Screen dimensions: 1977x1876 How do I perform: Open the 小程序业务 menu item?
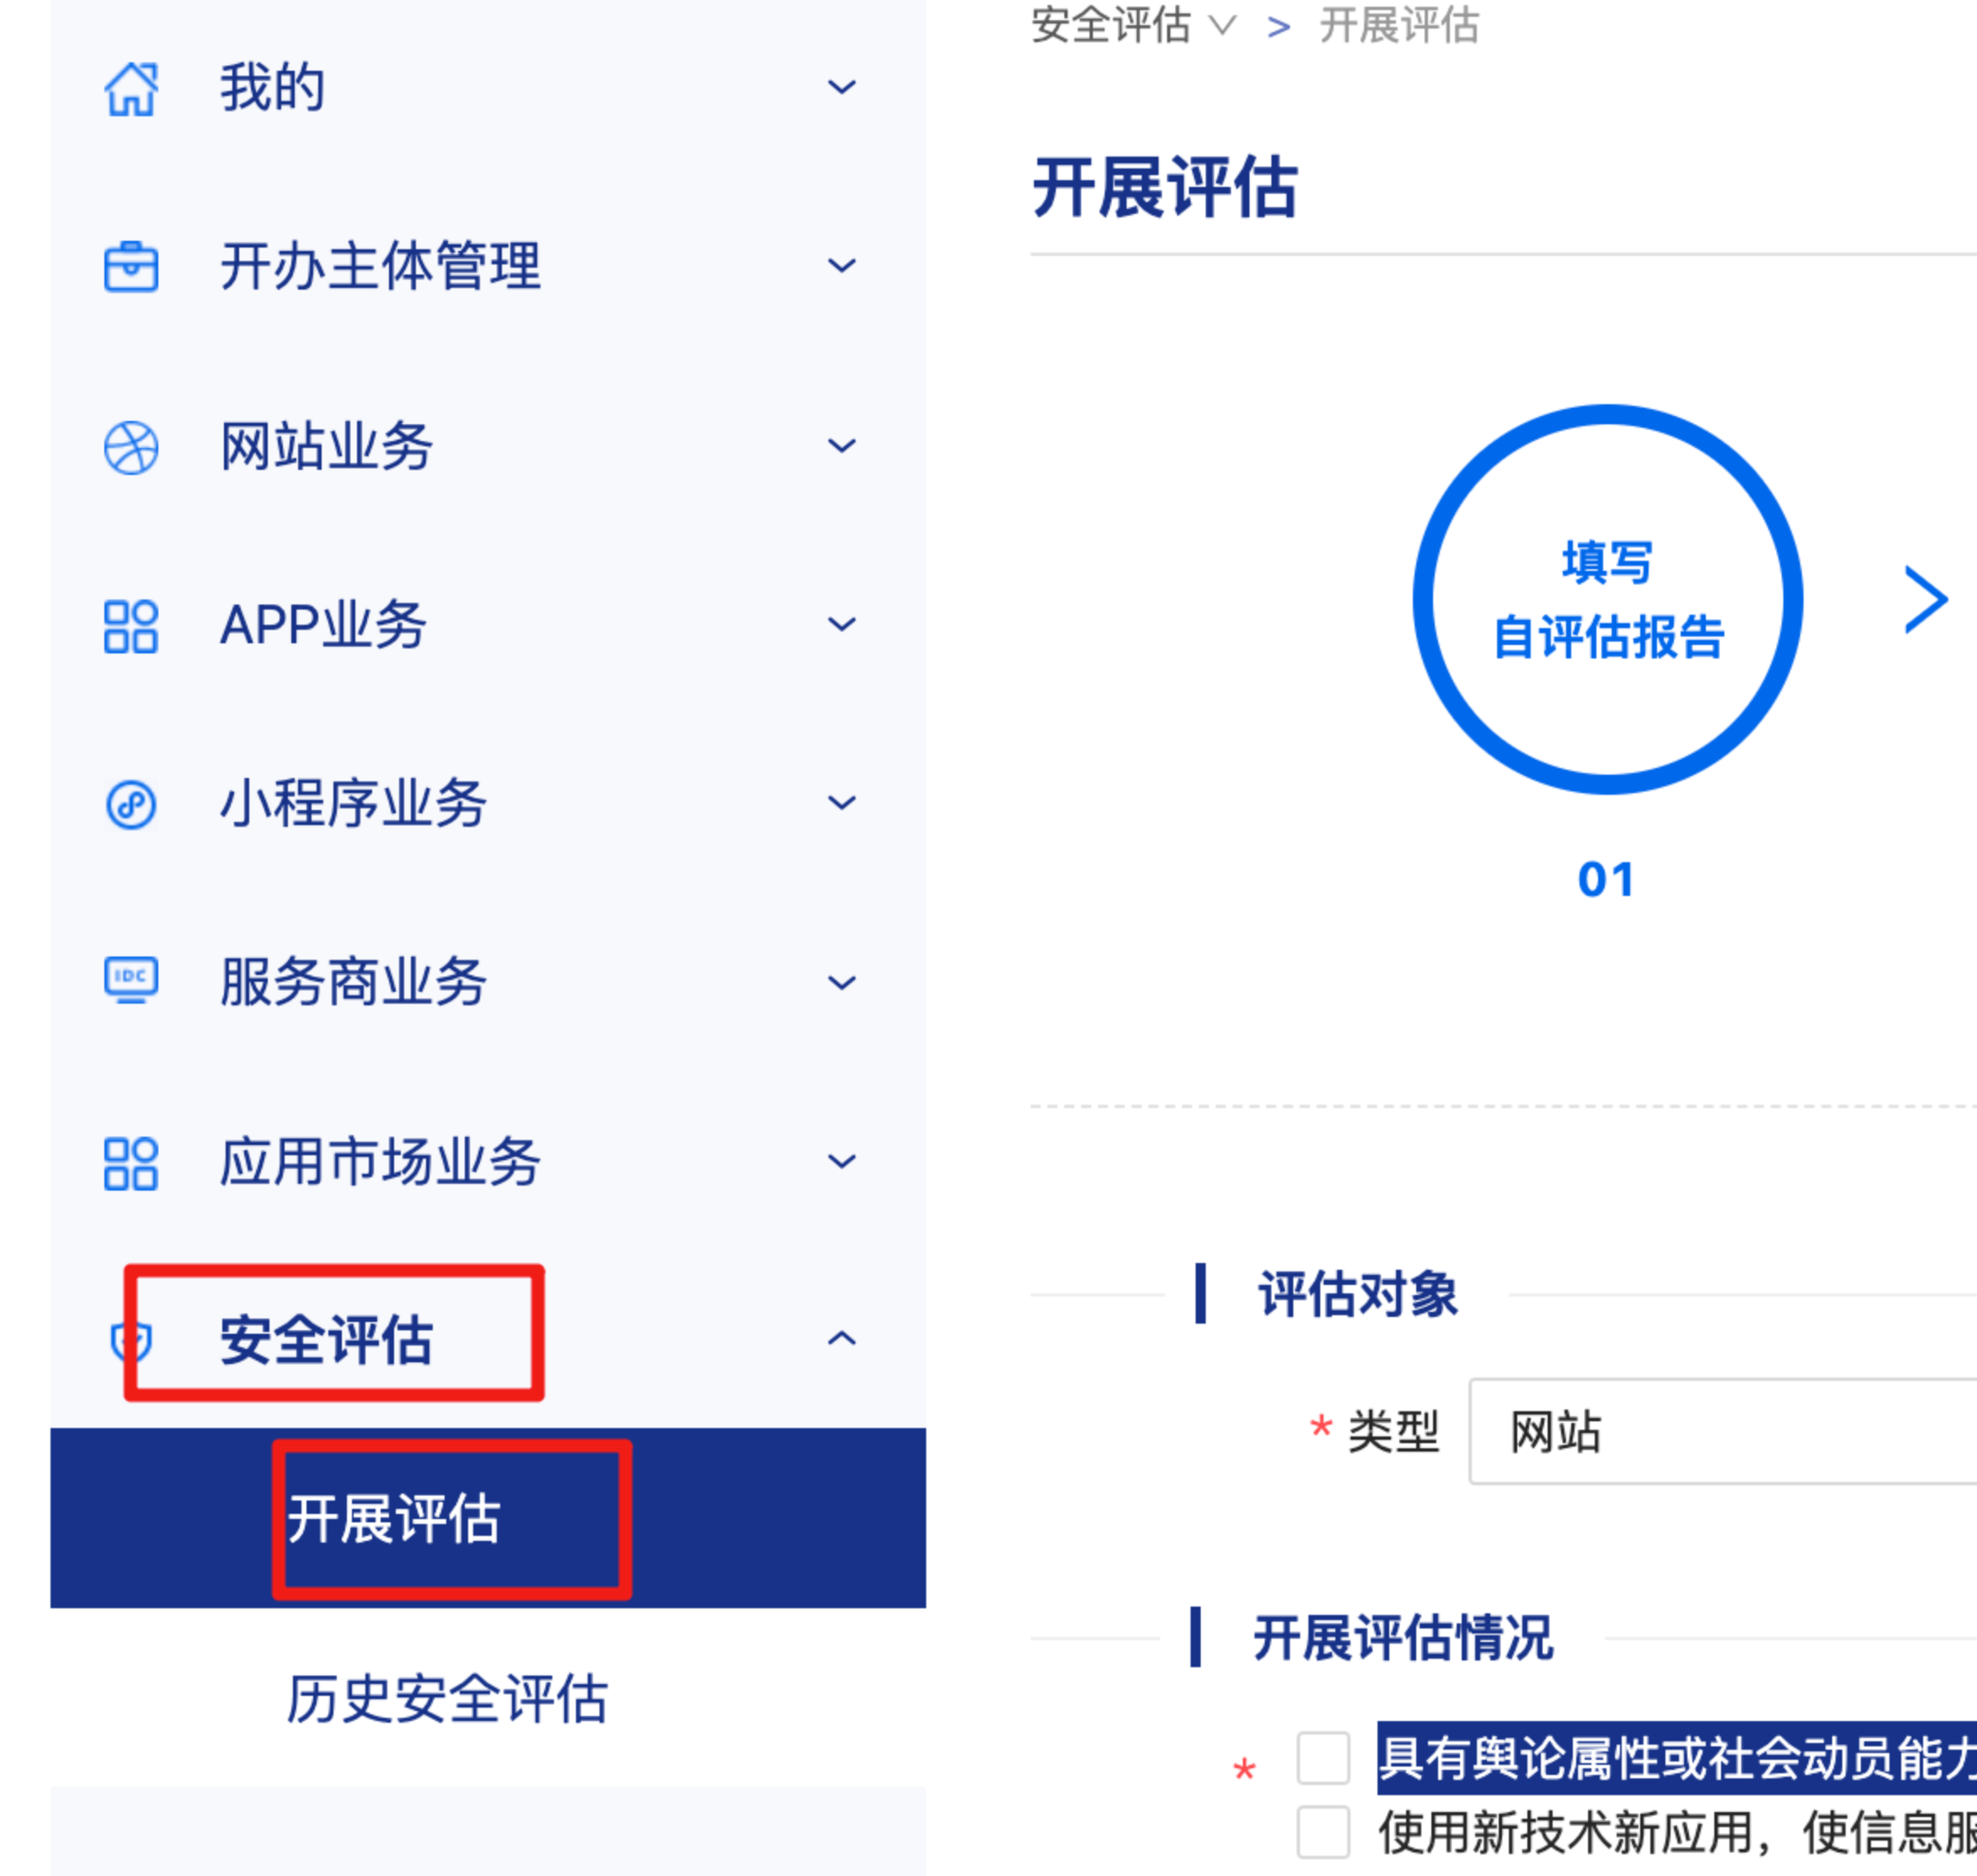coord(488,803)
